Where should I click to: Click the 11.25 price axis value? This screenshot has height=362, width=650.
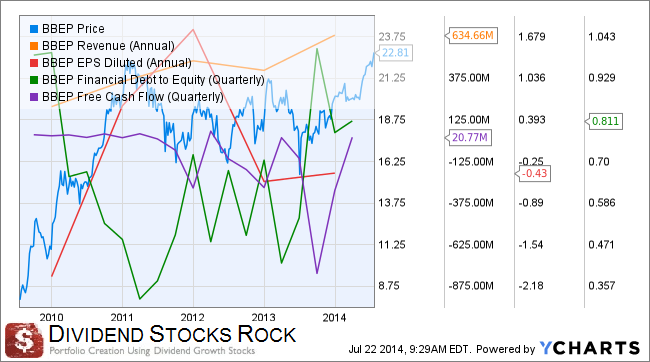click(x=392, y=245)
